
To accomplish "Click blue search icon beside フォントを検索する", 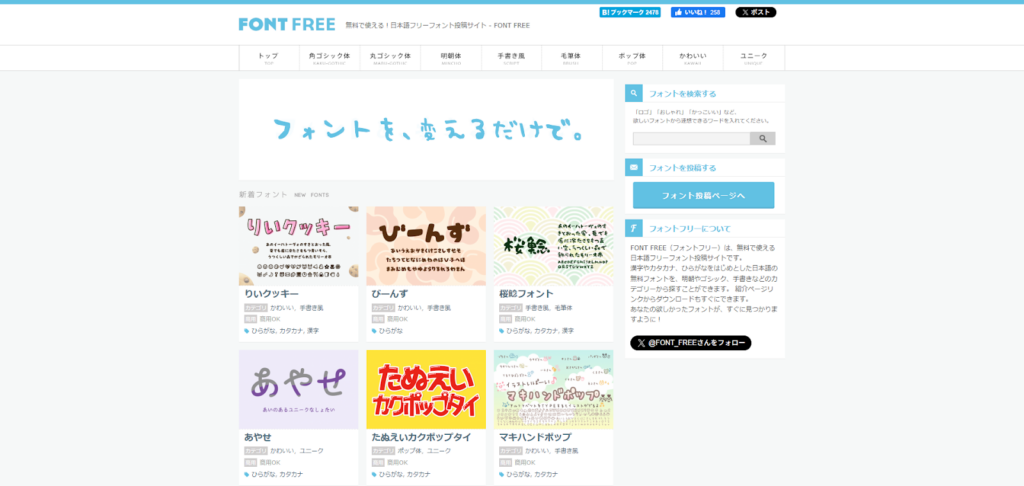I will coord(633,93).
